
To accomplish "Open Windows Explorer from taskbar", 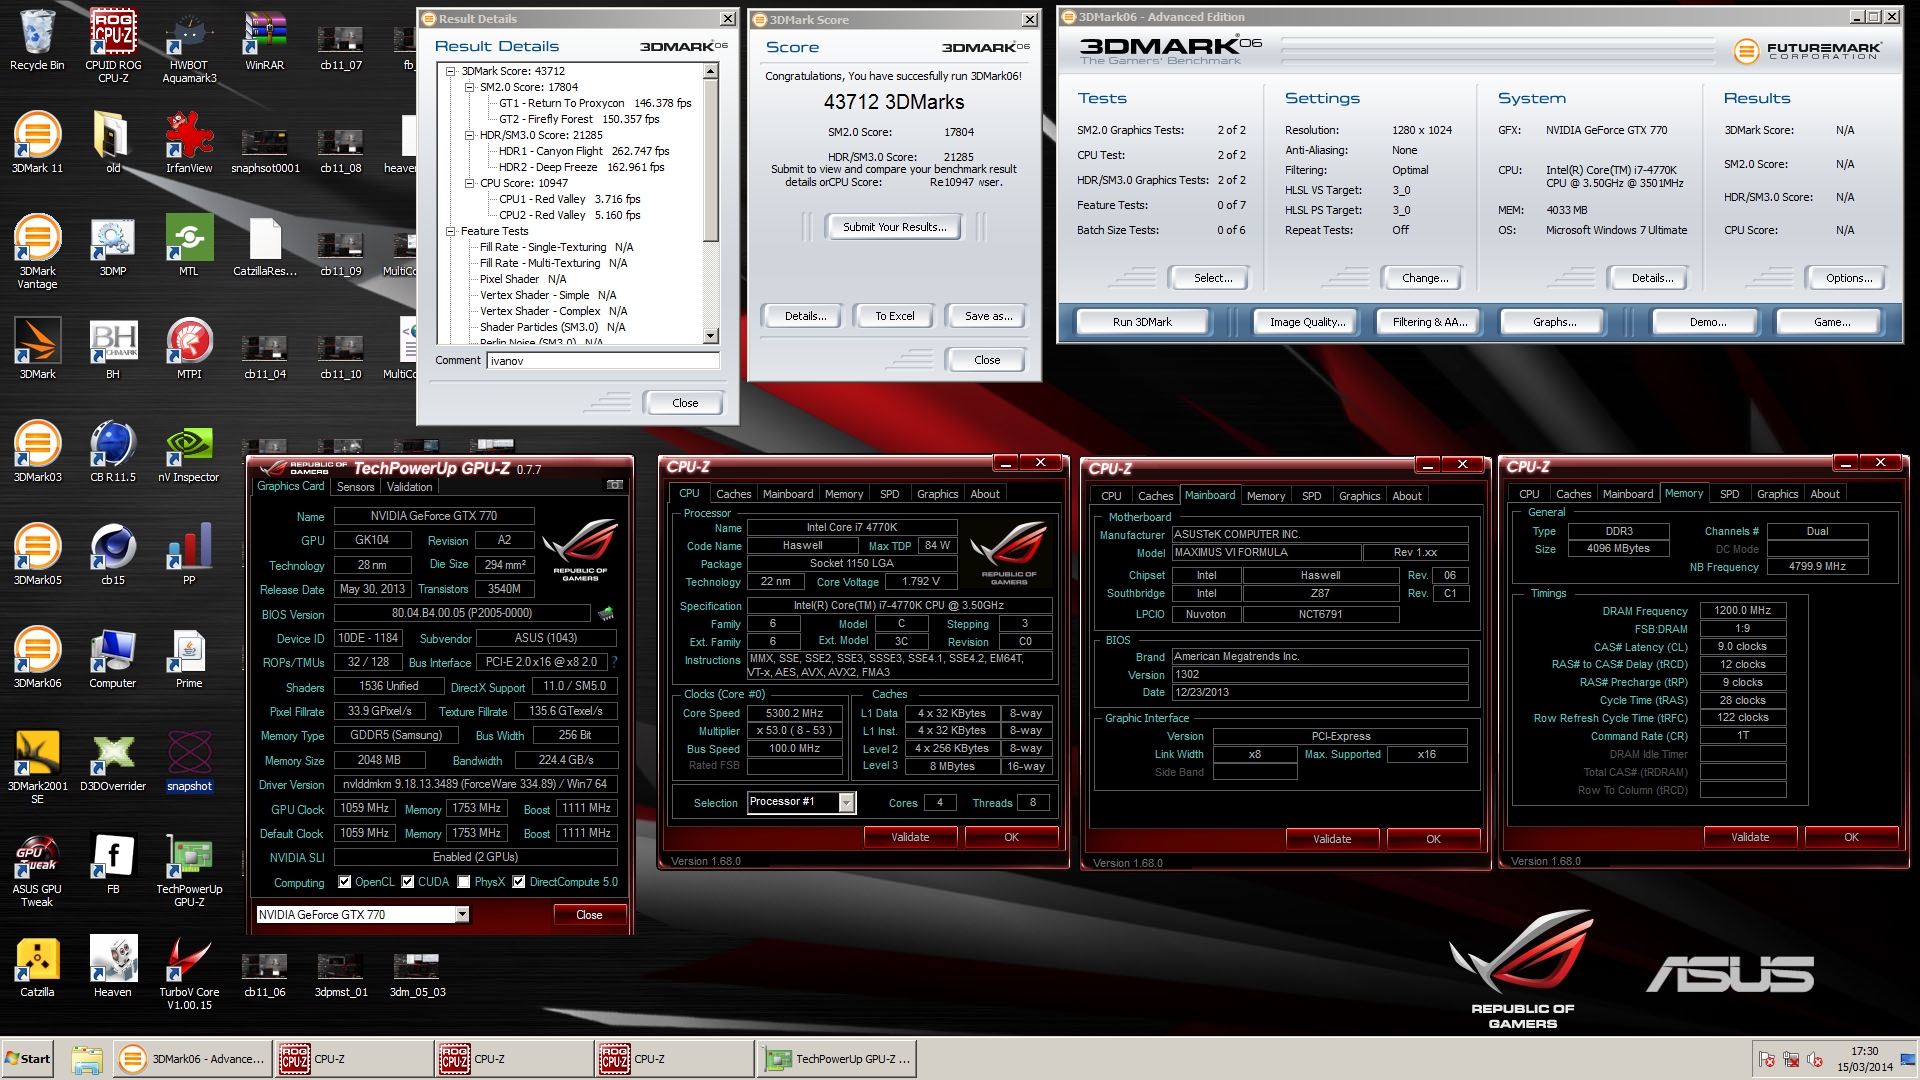I will pos(87,1059).
